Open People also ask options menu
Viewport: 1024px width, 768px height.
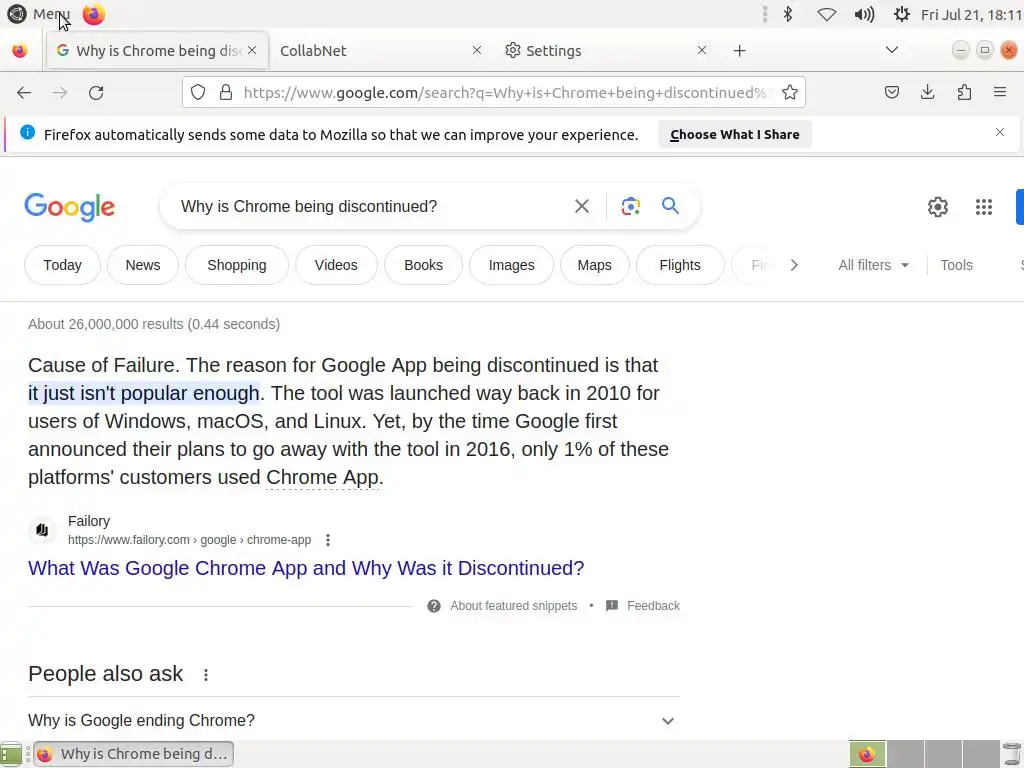click(206, 675)
